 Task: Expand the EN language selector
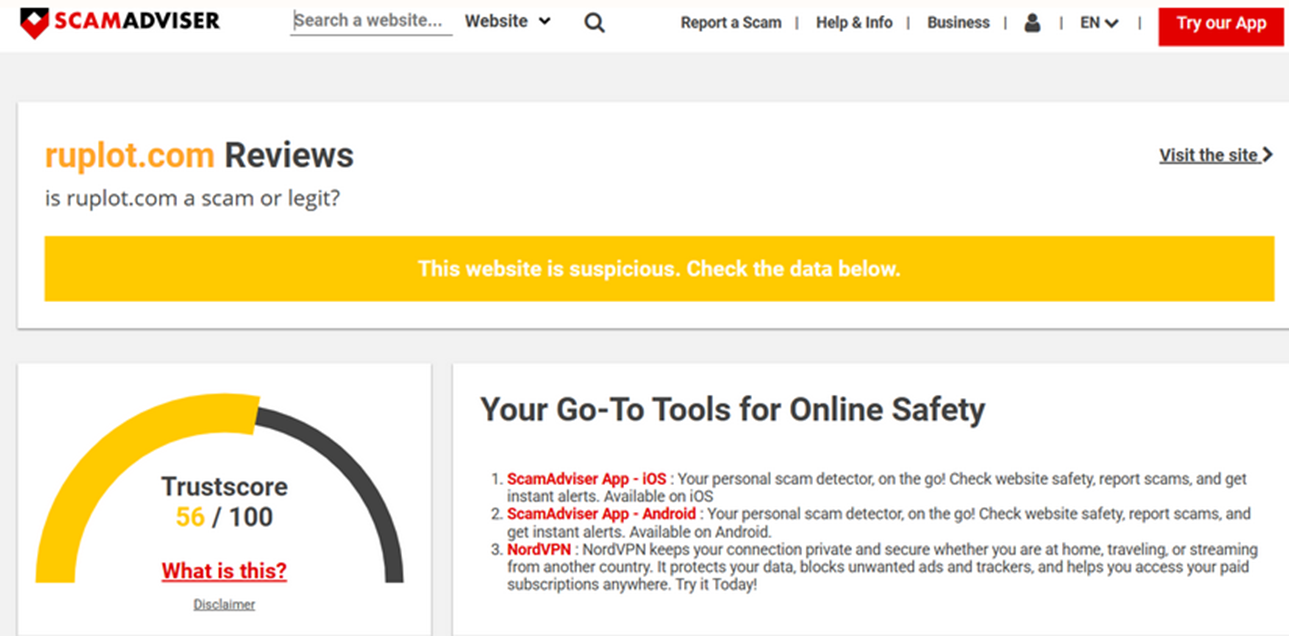1099,22
